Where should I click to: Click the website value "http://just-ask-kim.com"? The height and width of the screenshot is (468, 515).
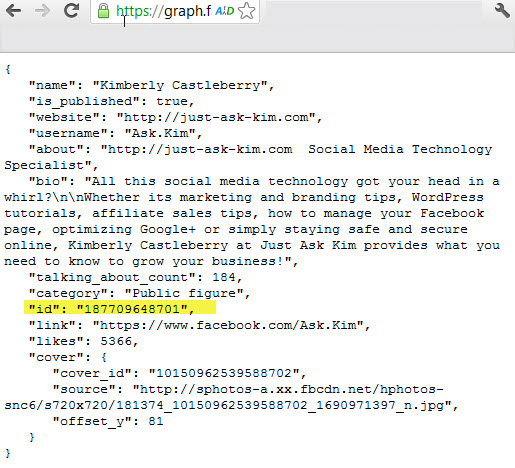(x=216, y=118)
